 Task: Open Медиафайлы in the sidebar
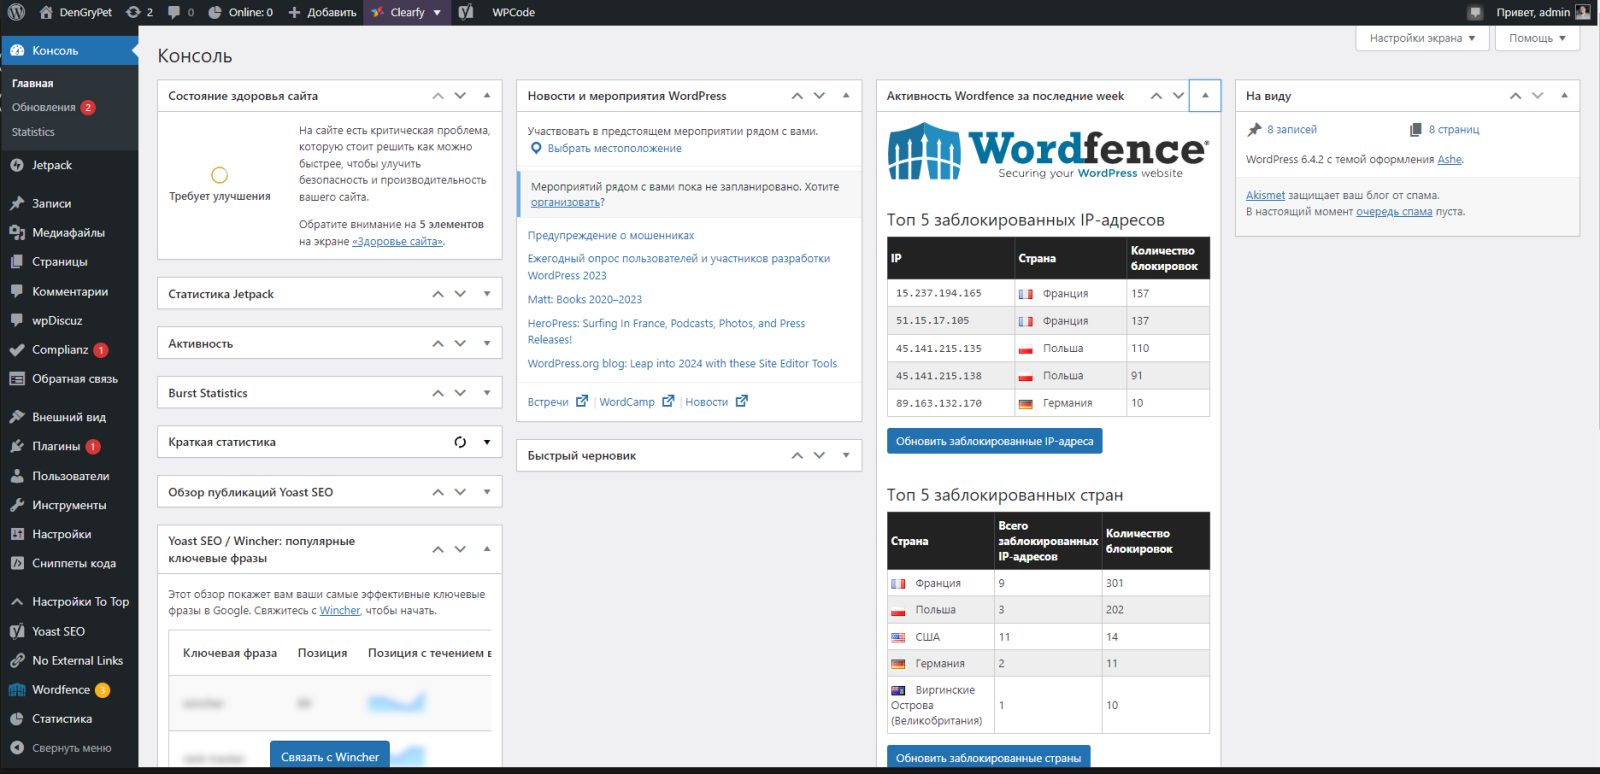[69, 232]
